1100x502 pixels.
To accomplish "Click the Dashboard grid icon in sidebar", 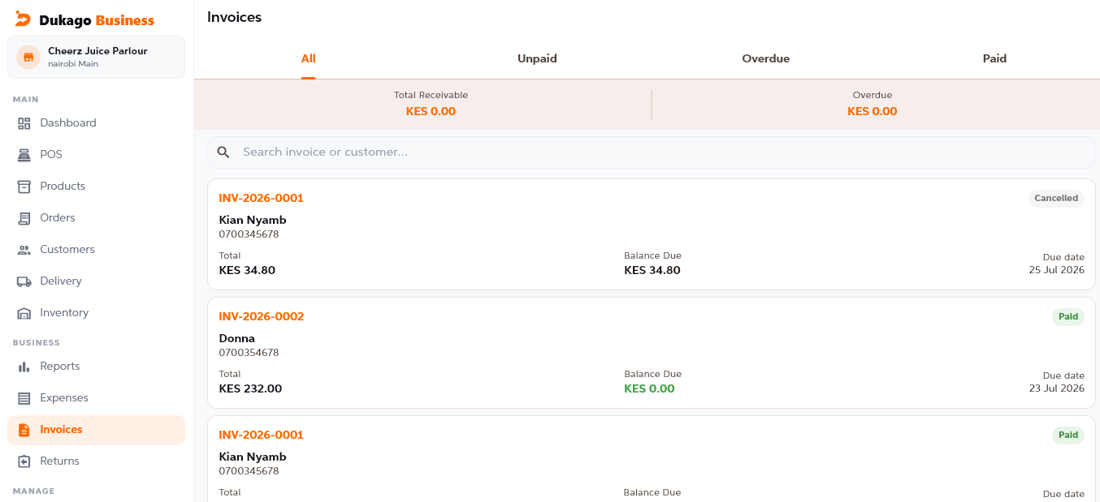I will pyautogui.click(x=24, y=123).
